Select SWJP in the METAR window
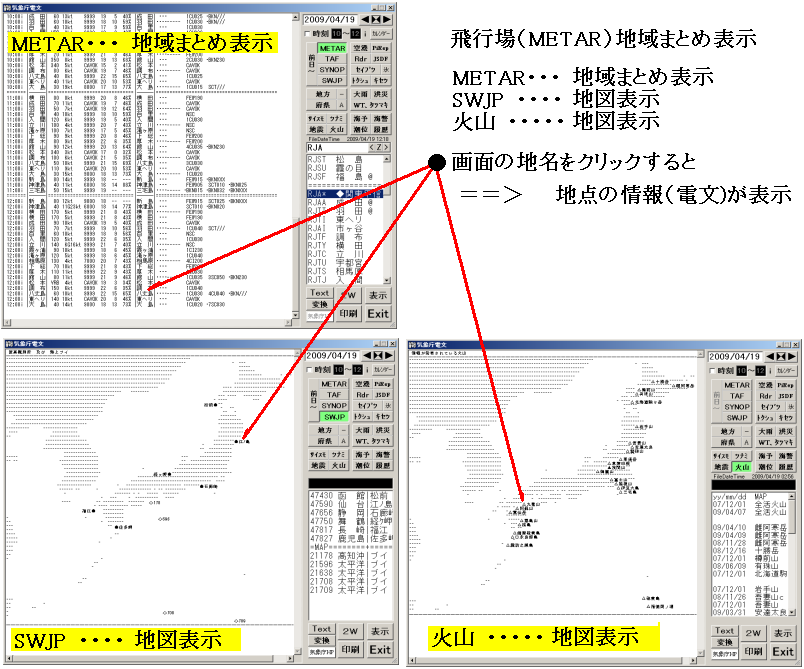804x669 pixels. click(332, 80)
